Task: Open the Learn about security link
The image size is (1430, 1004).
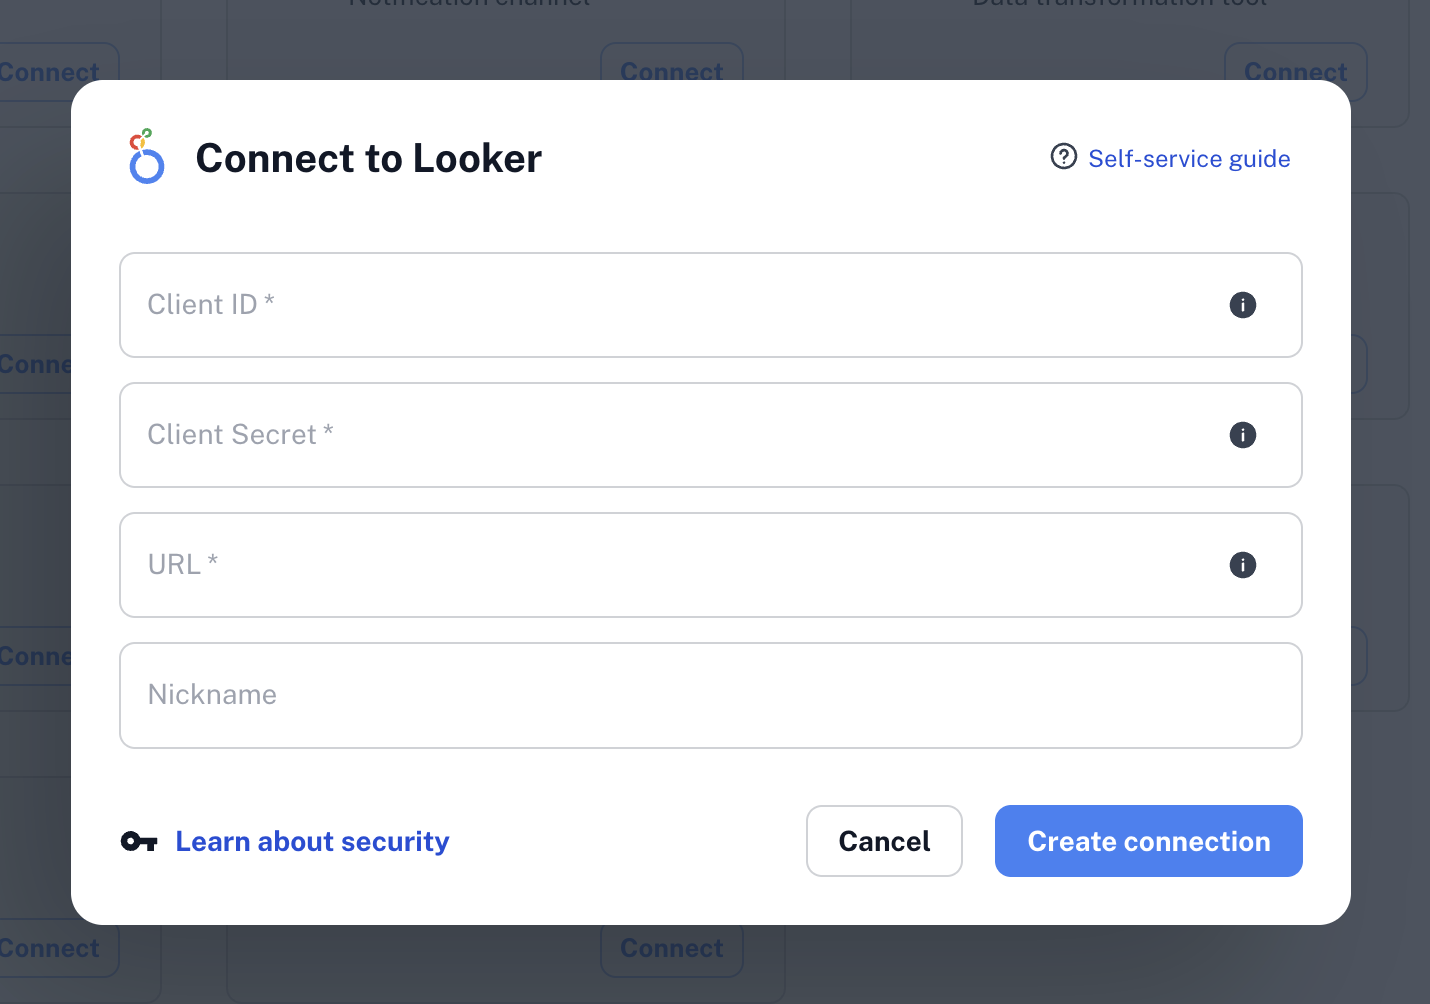Action: click(x=312, y=842)
